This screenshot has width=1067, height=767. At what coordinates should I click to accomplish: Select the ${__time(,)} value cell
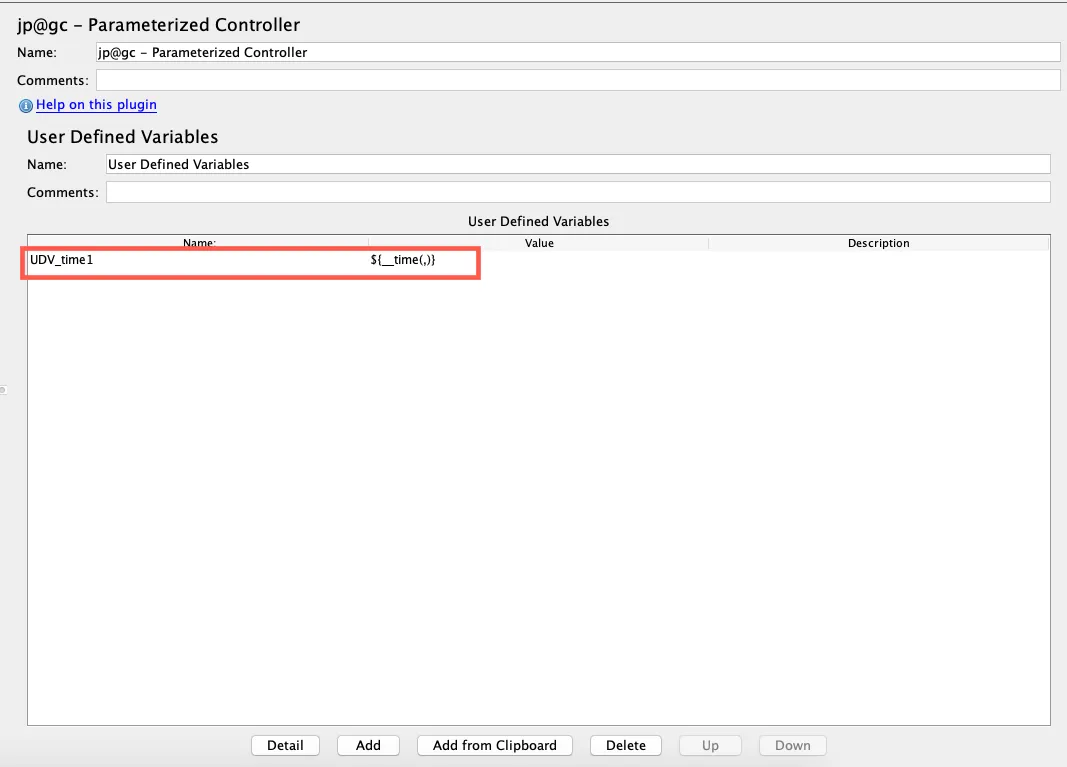[538, 260]
